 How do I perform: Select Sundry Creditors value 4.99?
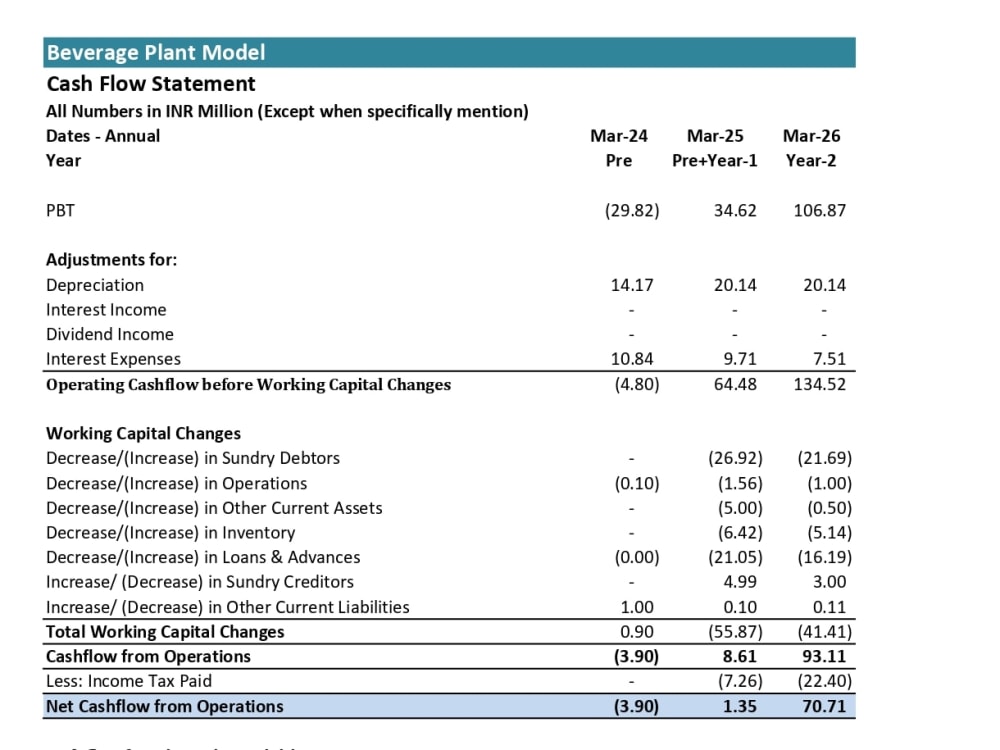[740, 582]
